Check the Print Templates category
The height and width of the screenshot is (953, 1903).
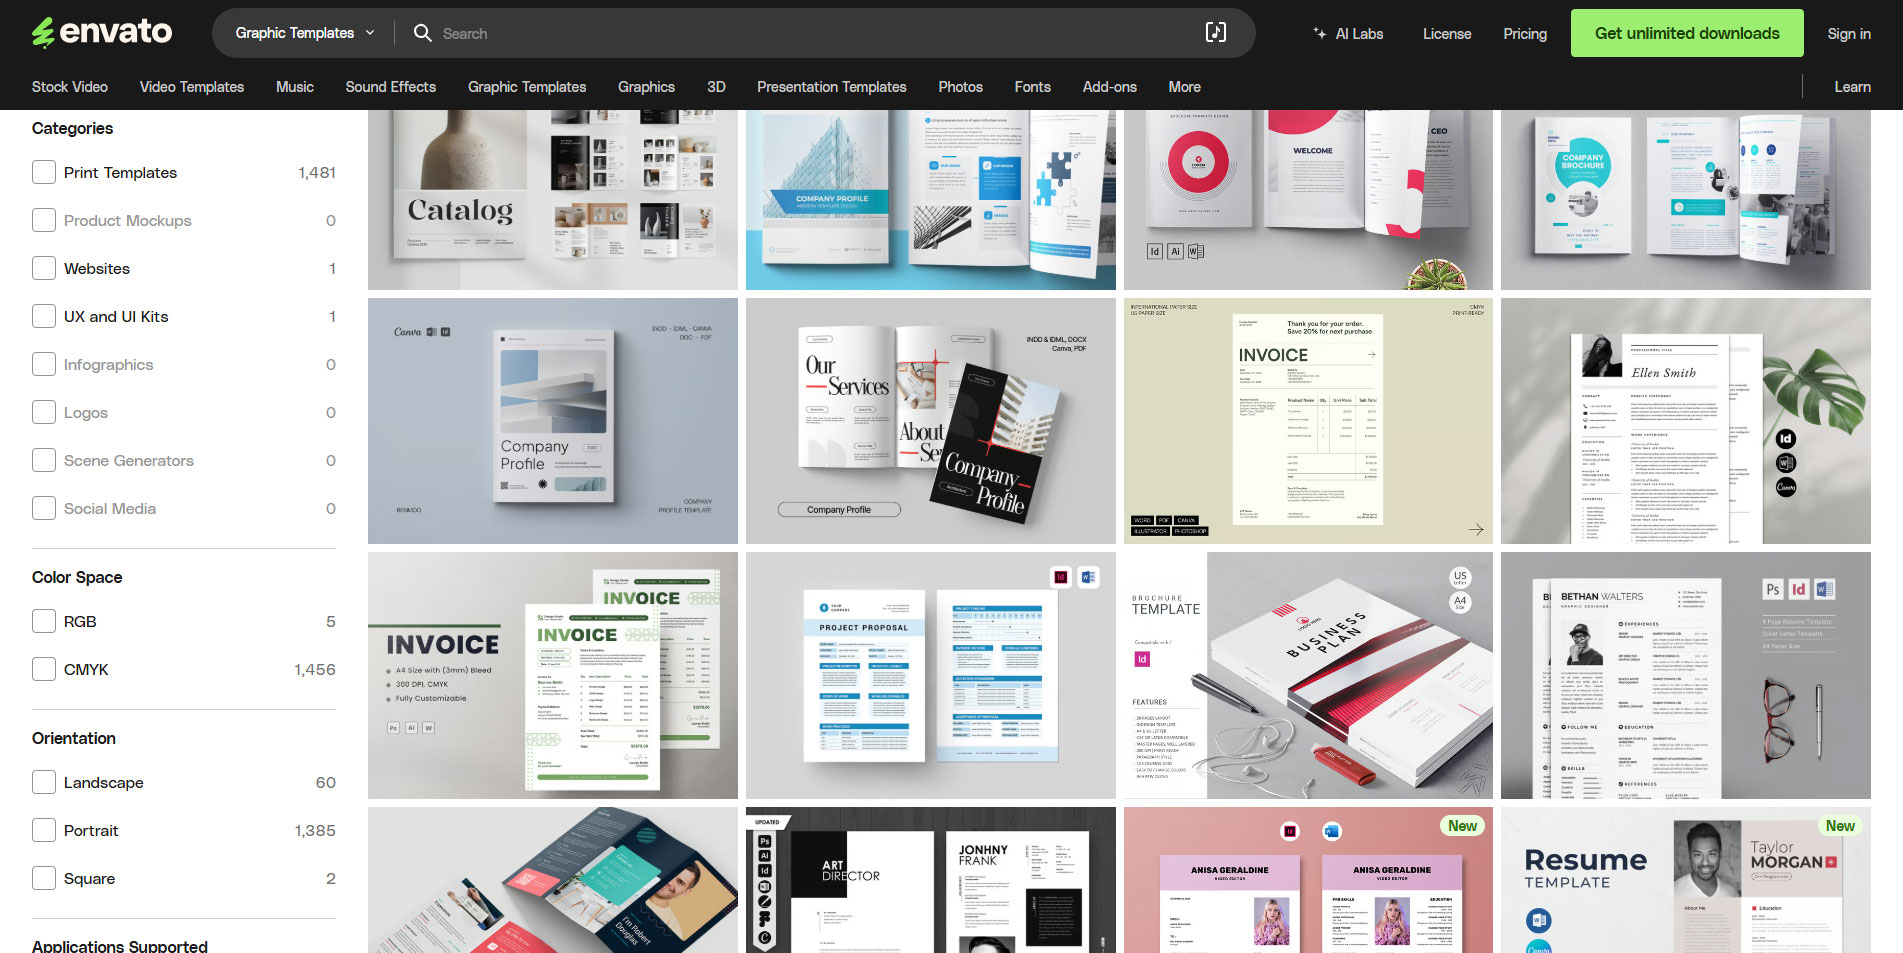pyautogui.click(x=44, y=172)
